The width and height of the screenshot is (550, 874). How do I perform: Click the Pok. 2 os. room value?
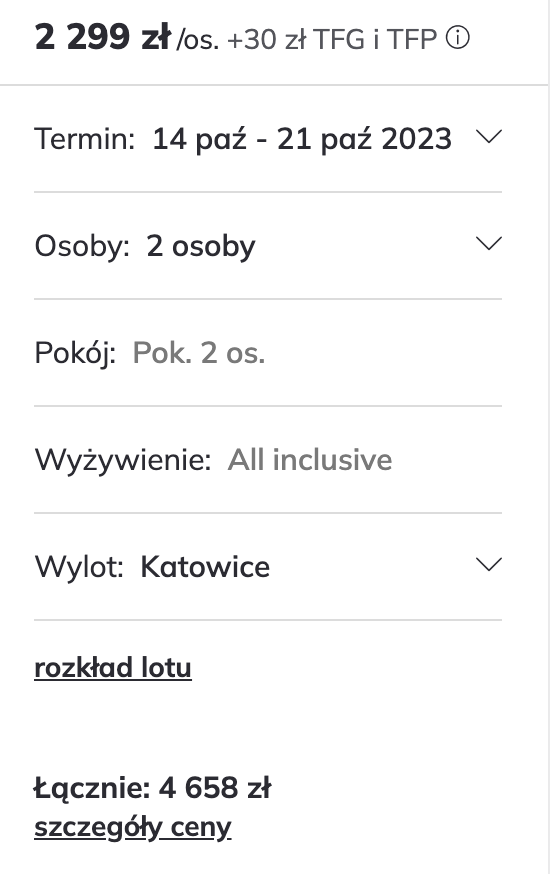[x=198, y=353]
